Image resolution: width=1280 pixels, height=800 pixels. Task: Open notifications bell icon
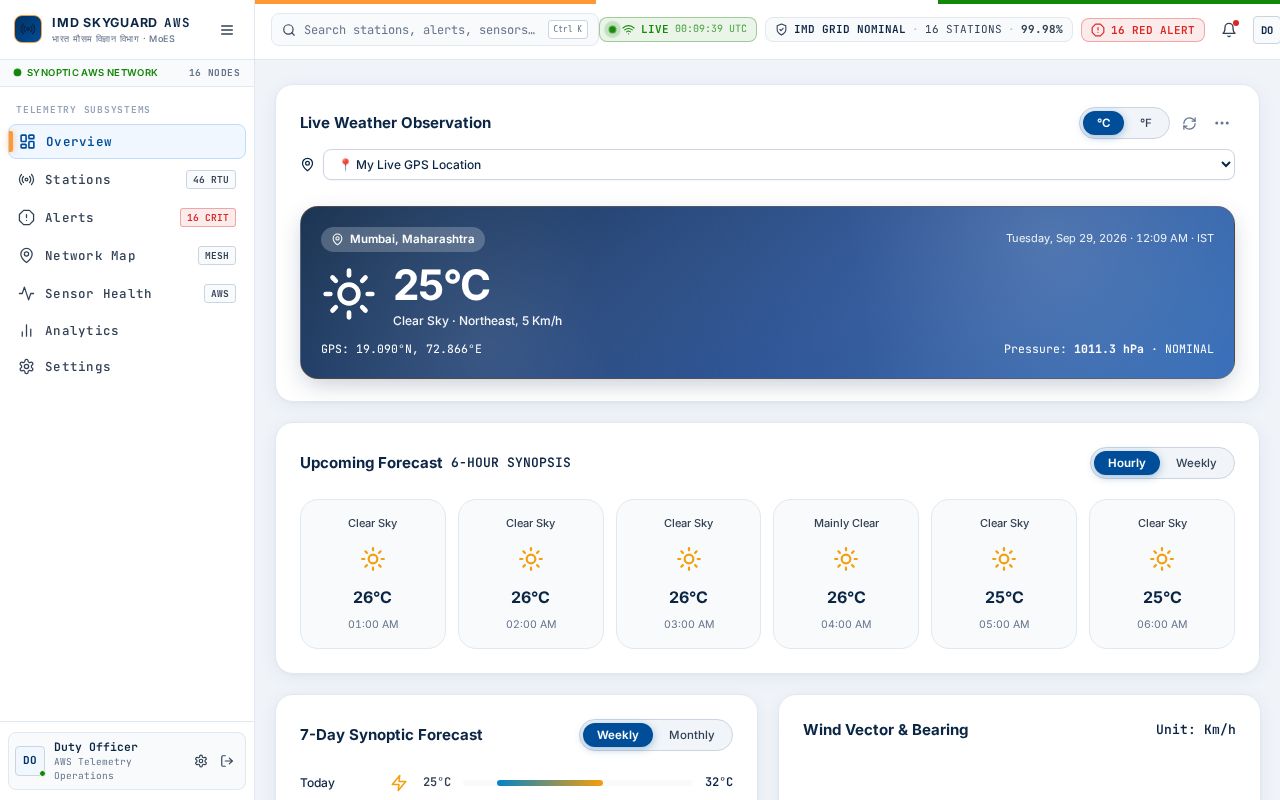coord(1229,30)
